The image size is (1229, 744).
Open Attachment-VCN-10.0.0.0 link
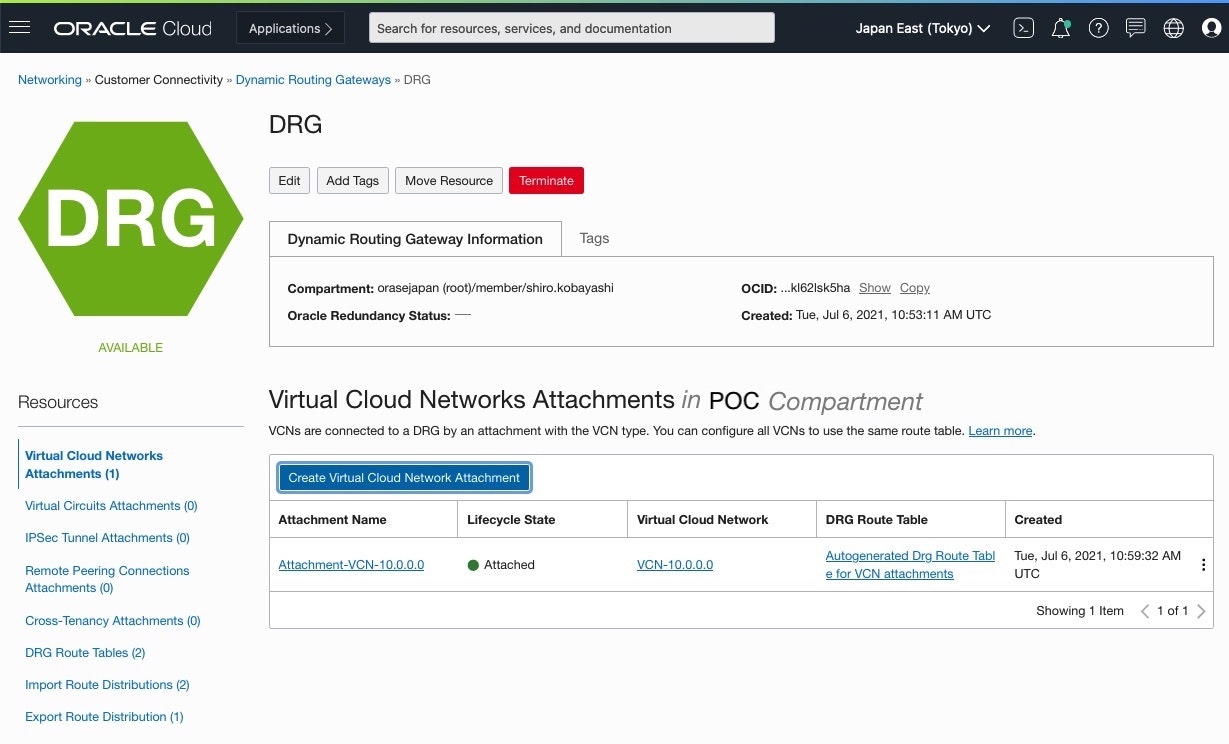[x=351, y=565]
